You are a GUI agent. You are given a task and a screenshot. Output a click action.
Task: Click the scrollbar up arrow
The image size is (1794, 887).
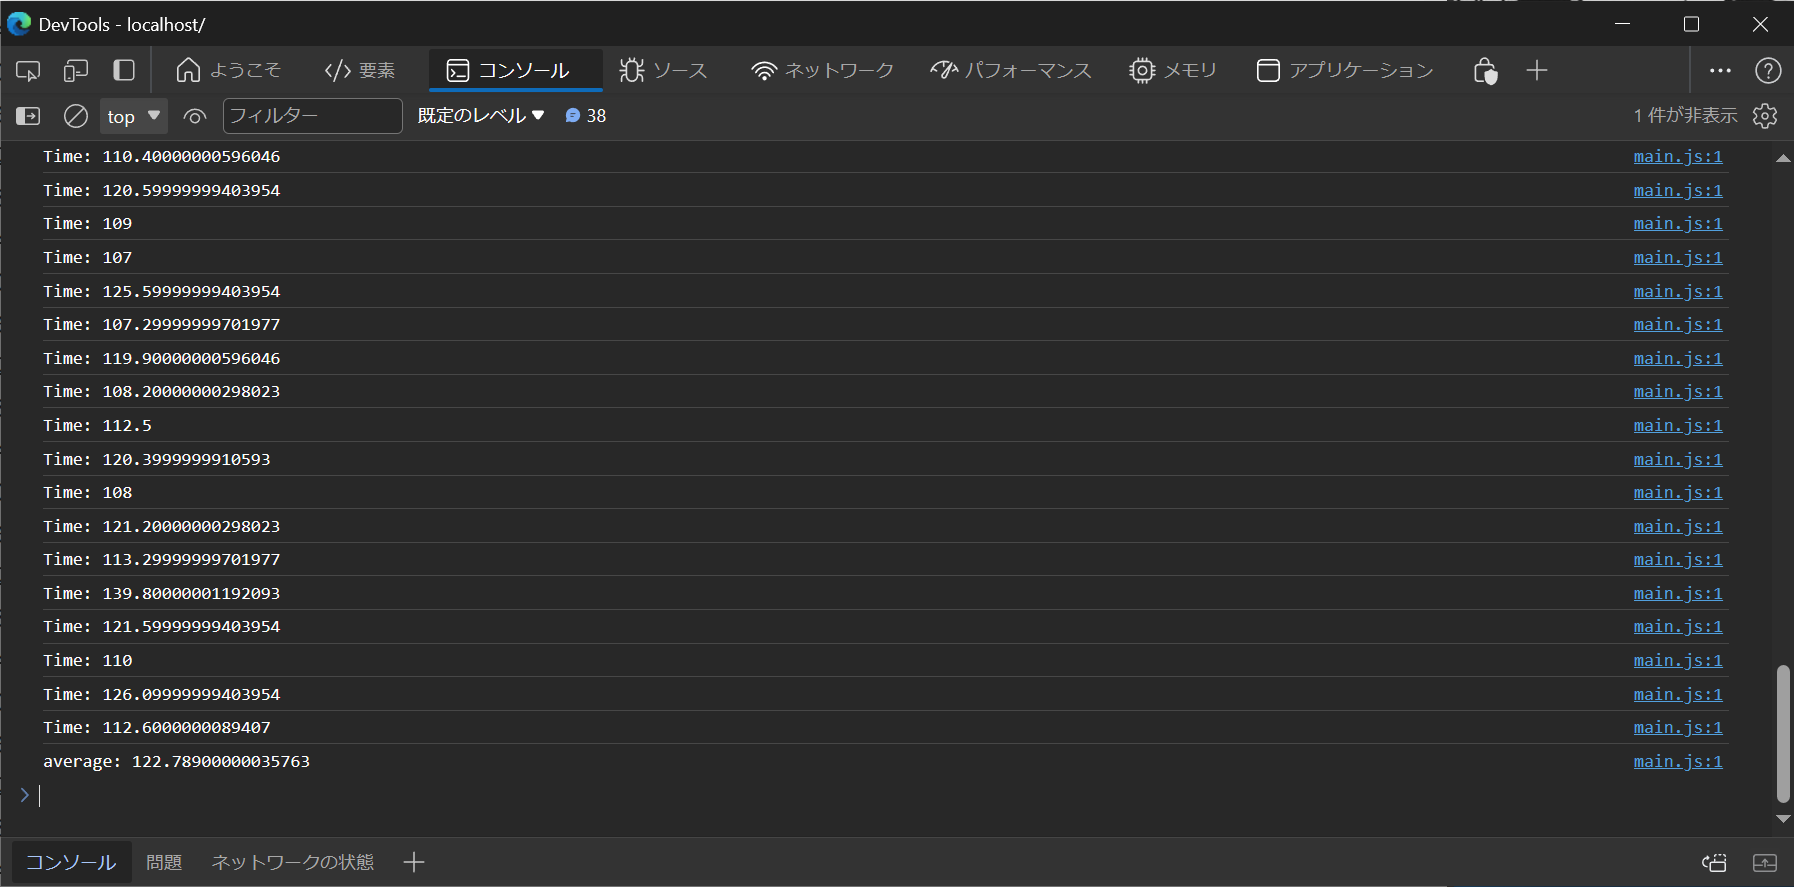click(1783, 158)
